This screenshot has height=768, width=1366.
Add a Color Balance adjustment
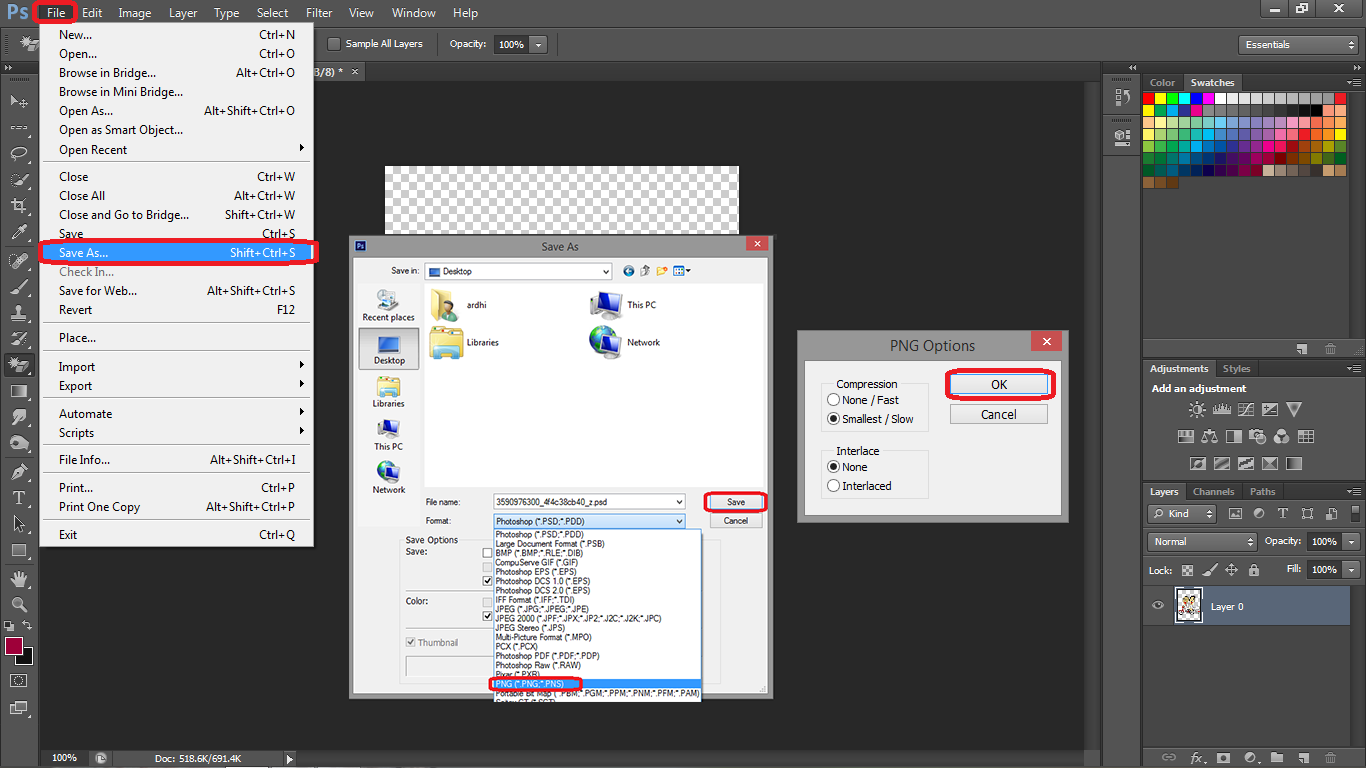click(x=1209, y=437)
